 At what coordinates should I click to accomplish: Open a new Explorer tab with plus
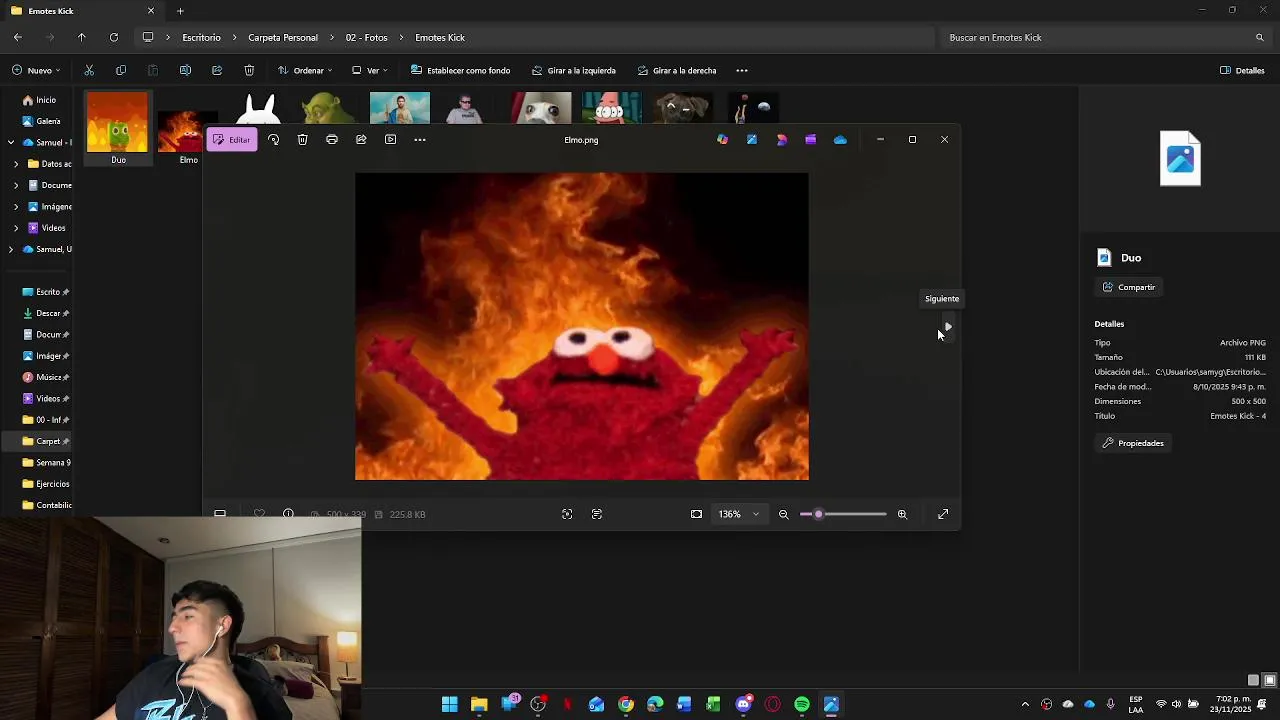pyautogui.click(x=180, y=11)
